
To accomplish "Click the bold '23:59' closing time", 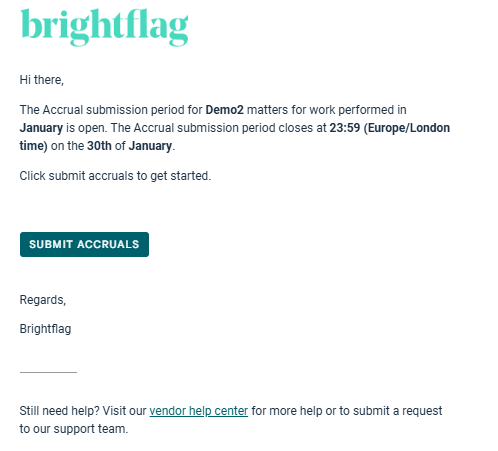I will [x=345, y=128].
